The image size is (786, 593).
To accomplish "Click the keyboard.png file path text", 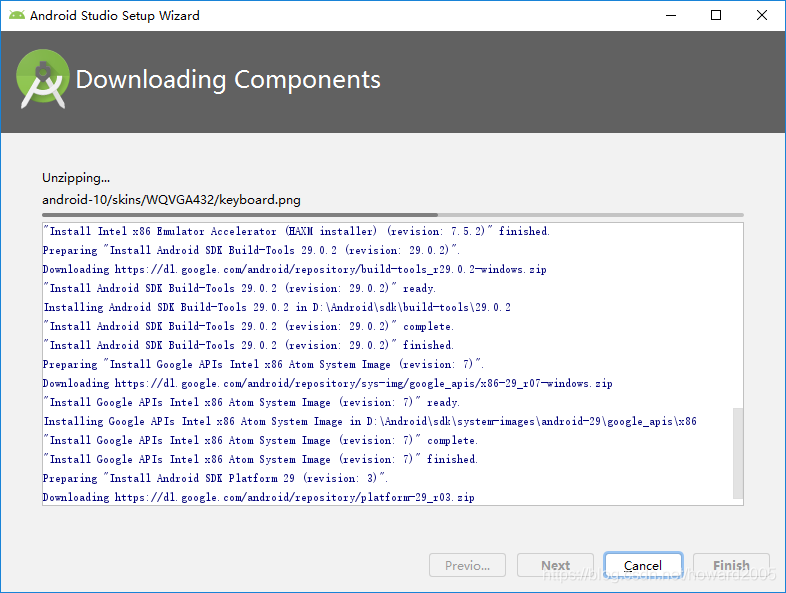I will tap(171, 200).
